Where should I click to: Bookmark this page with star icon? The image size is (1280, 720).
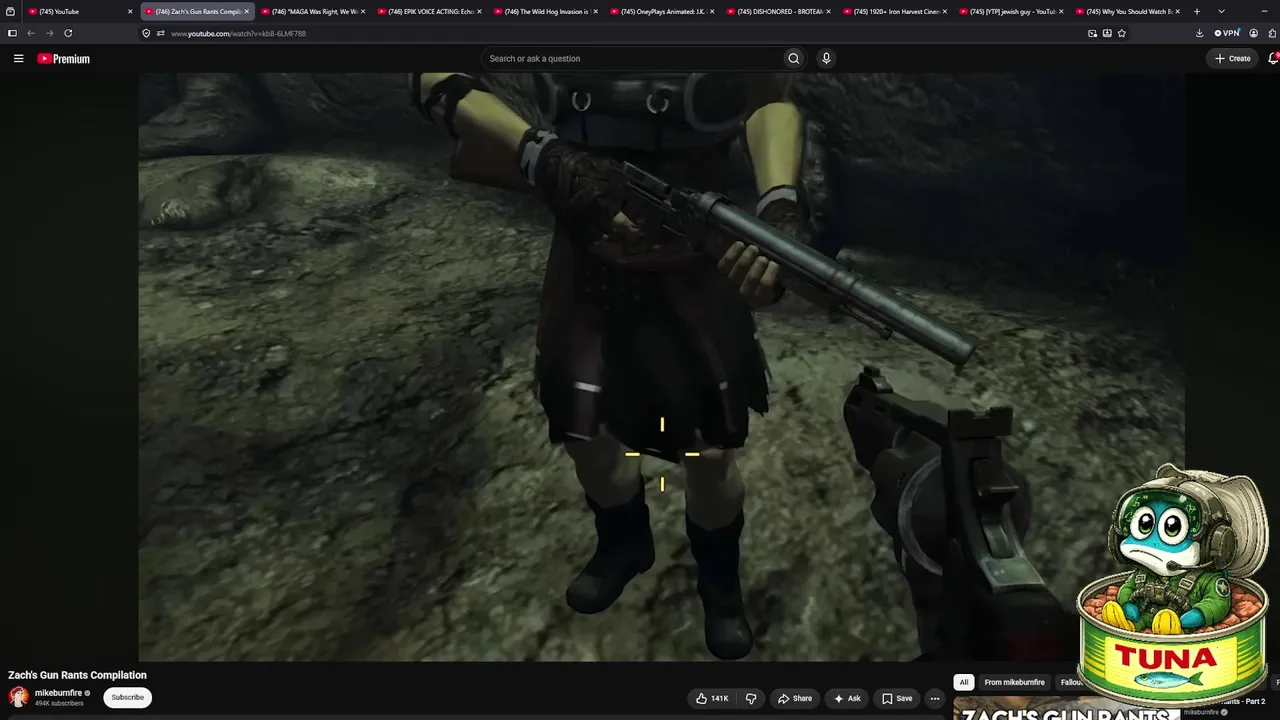pyautogui.click(x=1122, y=33)
